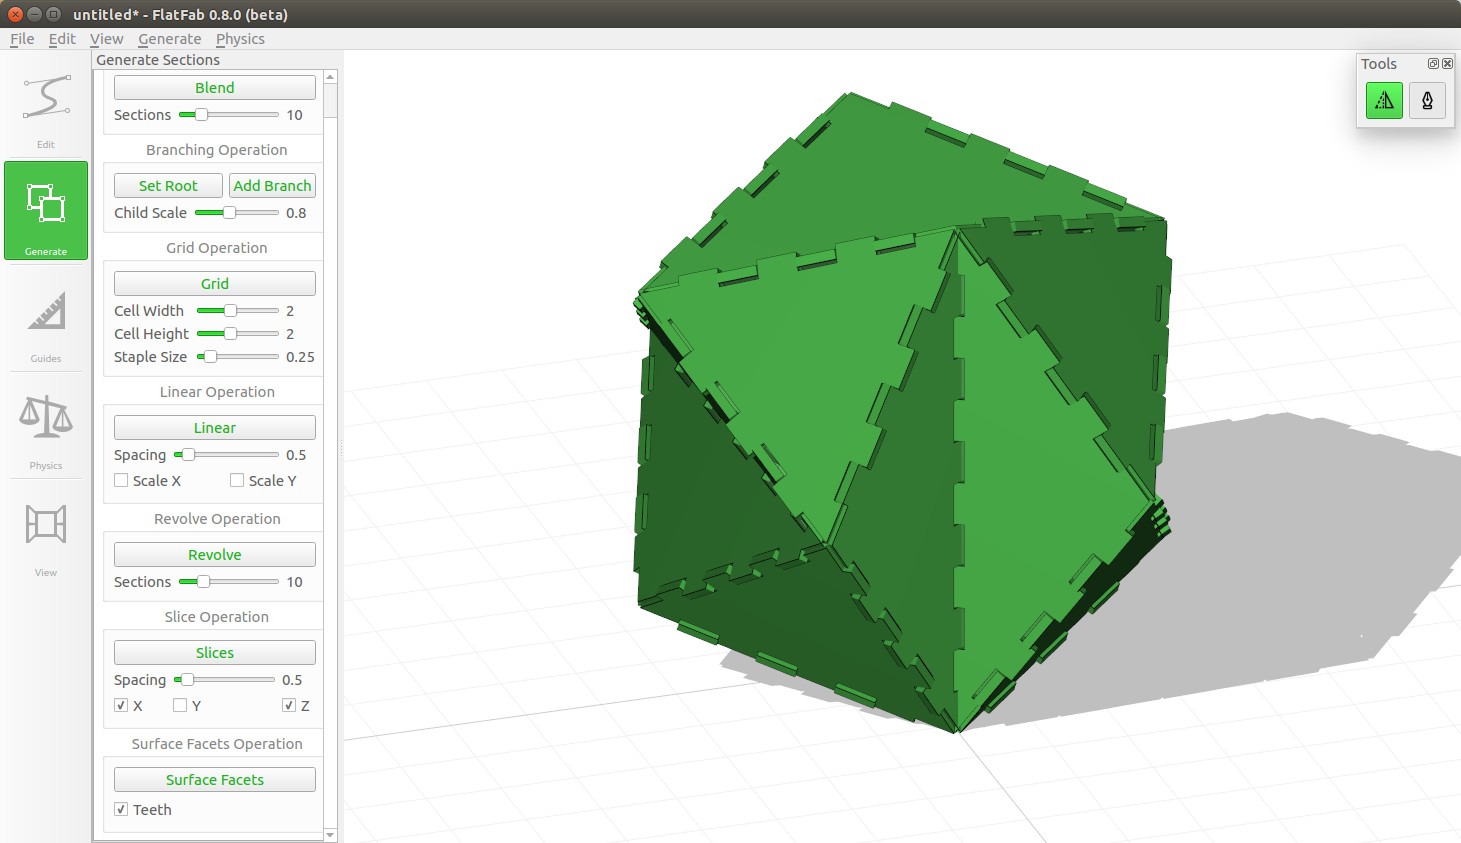This screenshot has width=1461, height=843.
Task: Click the Slices button
Action: [x=215, y=653]
